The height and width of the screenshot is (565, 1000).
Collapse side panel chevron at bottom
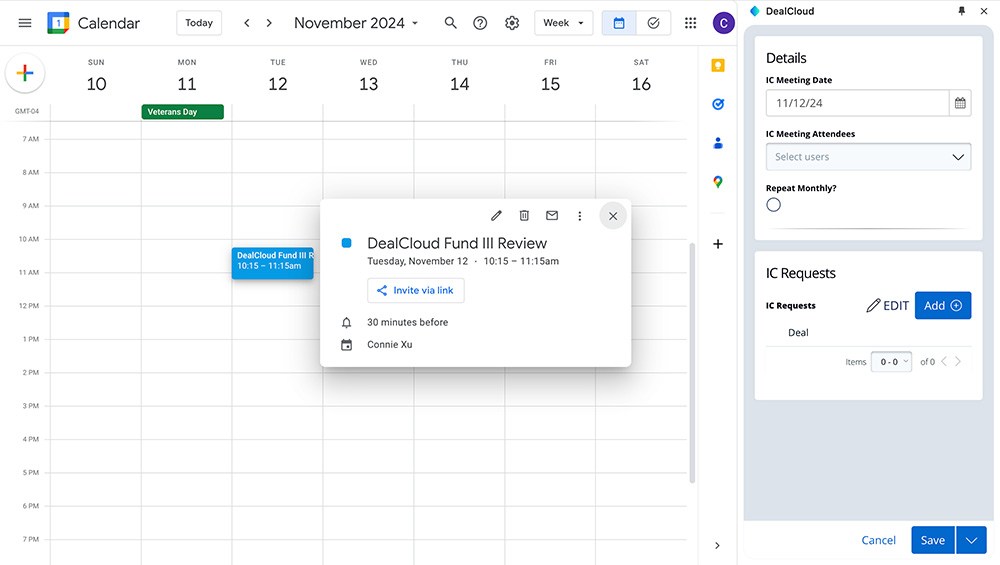717,545
